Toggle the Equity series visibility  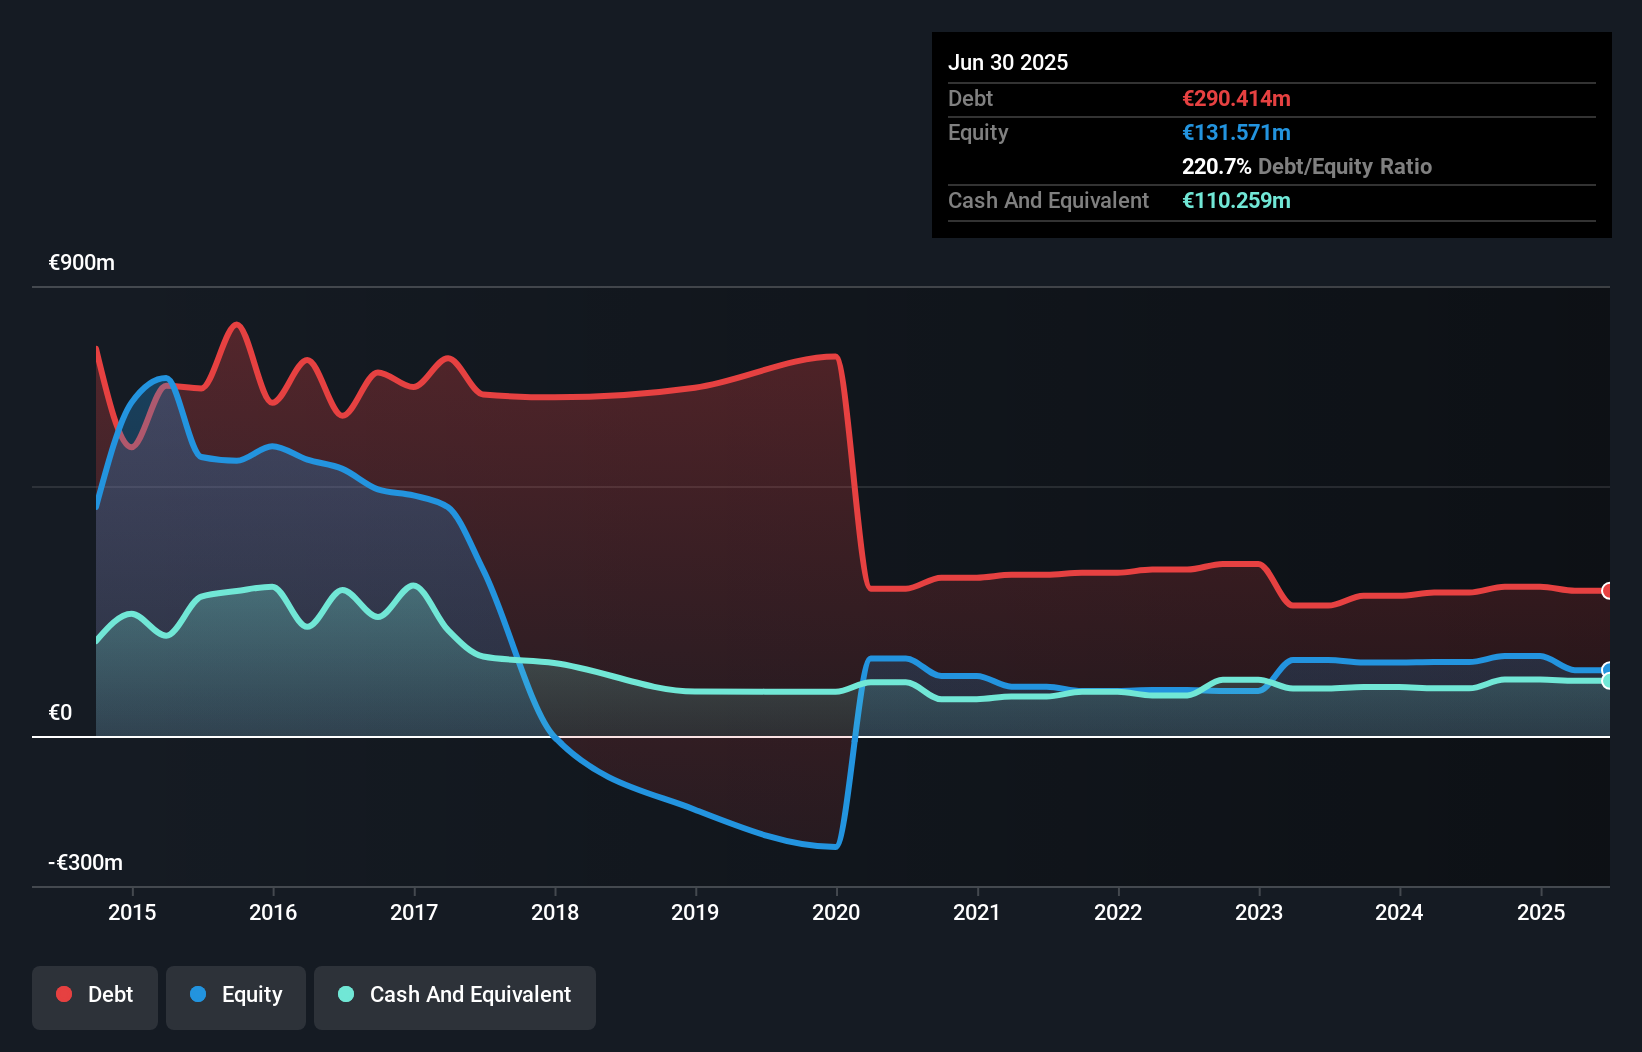pyautogui.click(x=235, y=995)
